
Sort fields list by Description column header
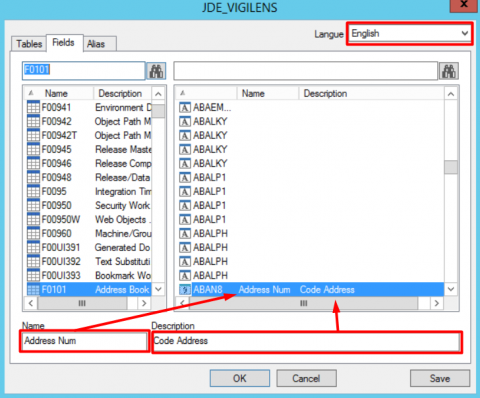pos(371,93)
